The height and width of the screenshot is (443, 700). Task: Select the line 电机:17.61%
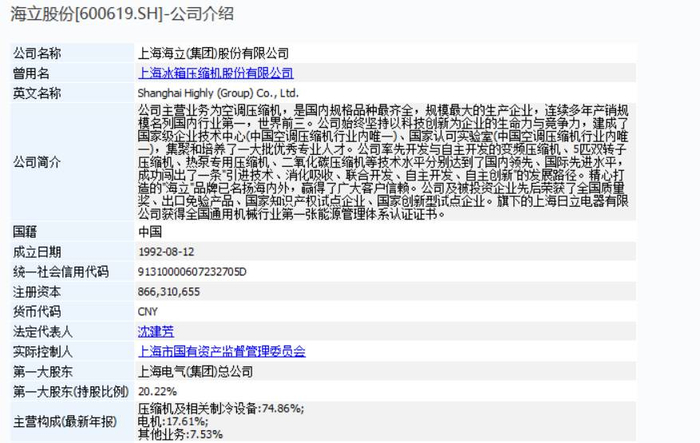[173, 421]
